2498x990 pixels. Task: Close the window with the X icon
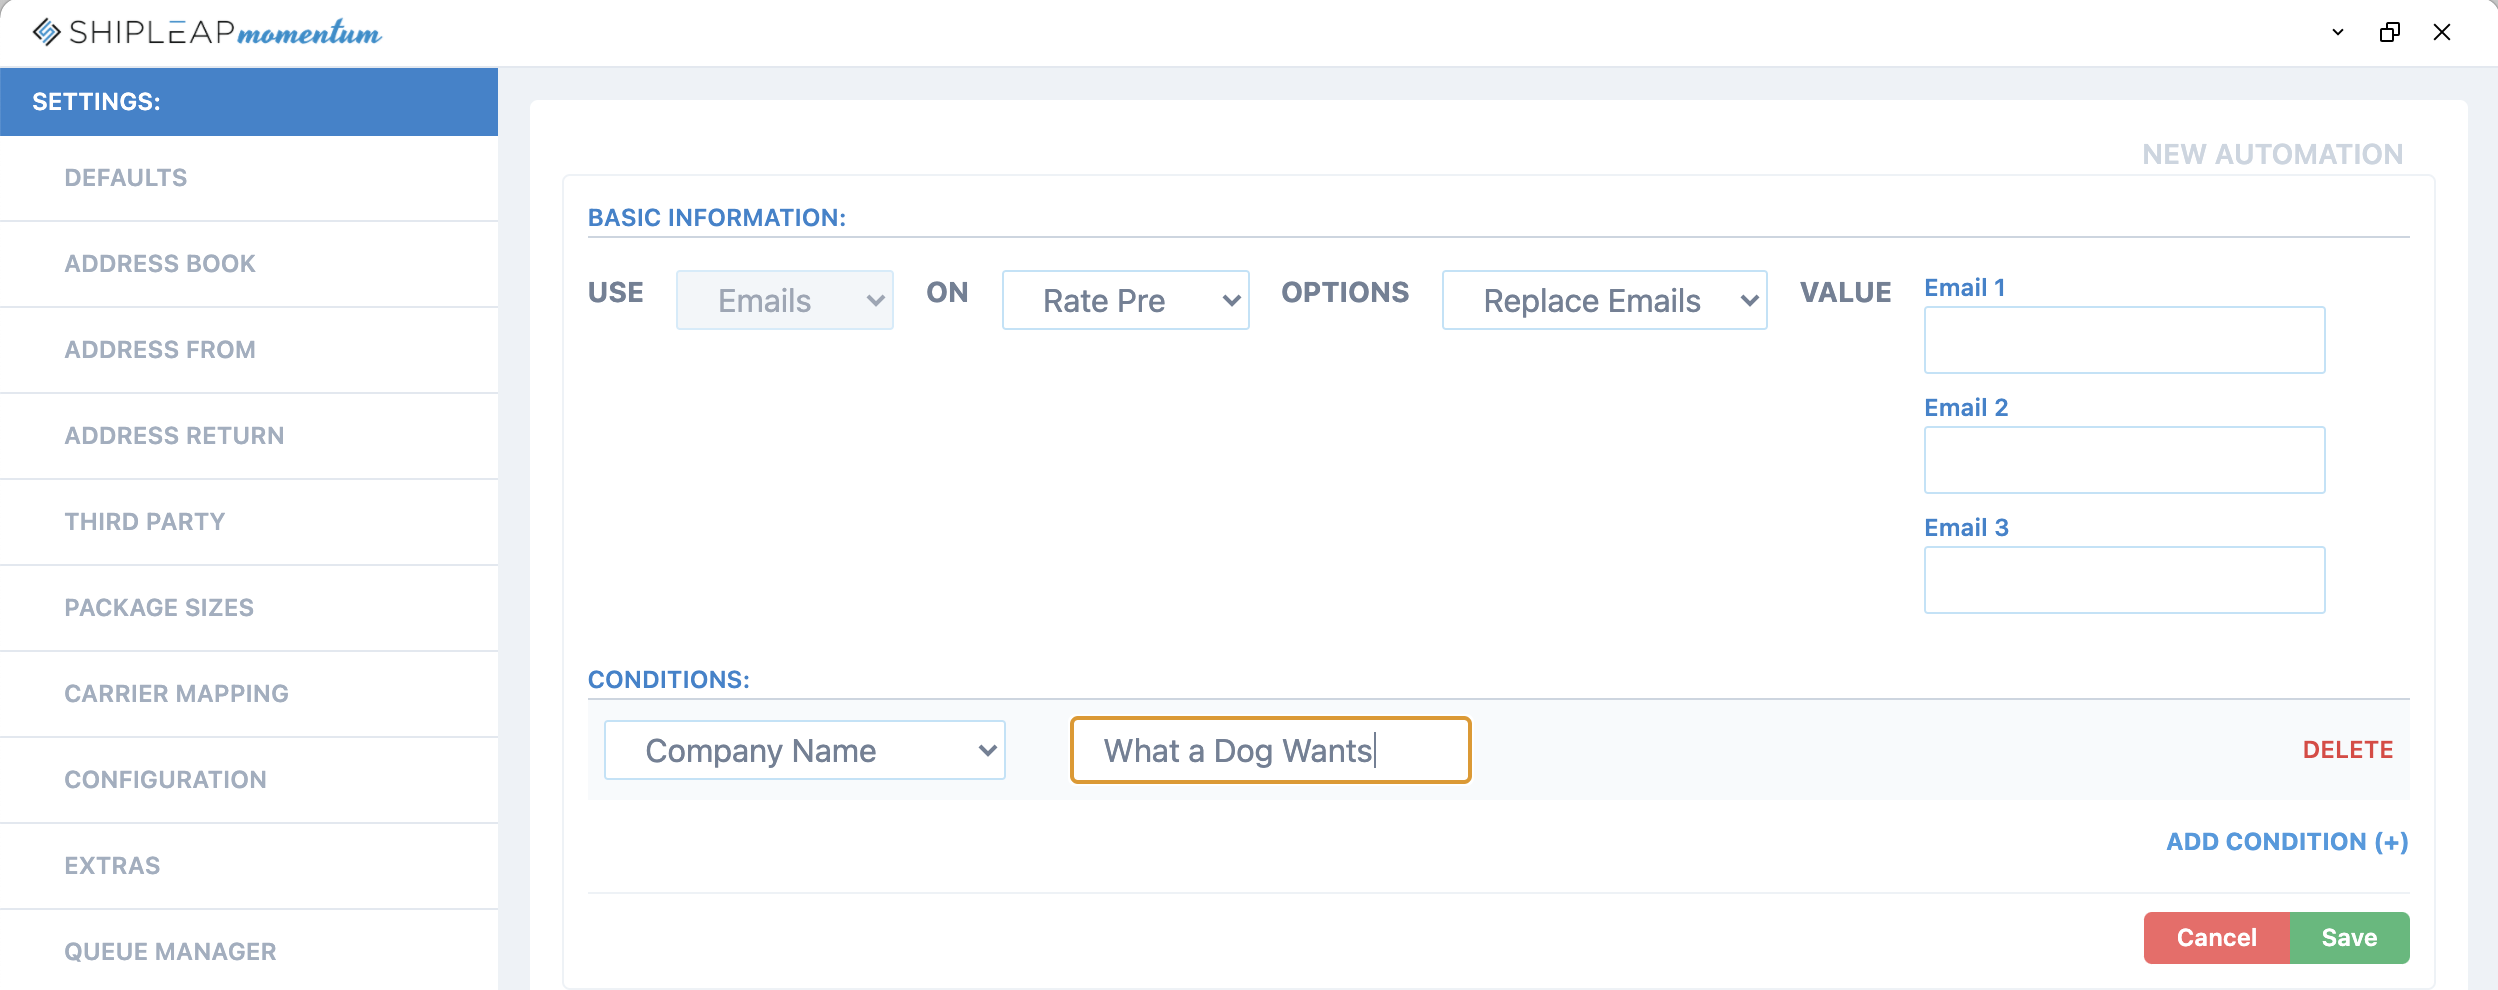(2442, 32)
